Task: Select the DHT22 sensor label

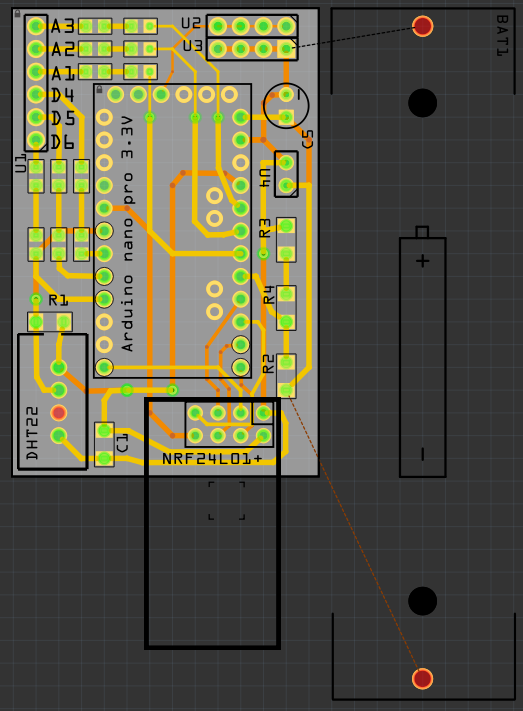Action: 32,433
